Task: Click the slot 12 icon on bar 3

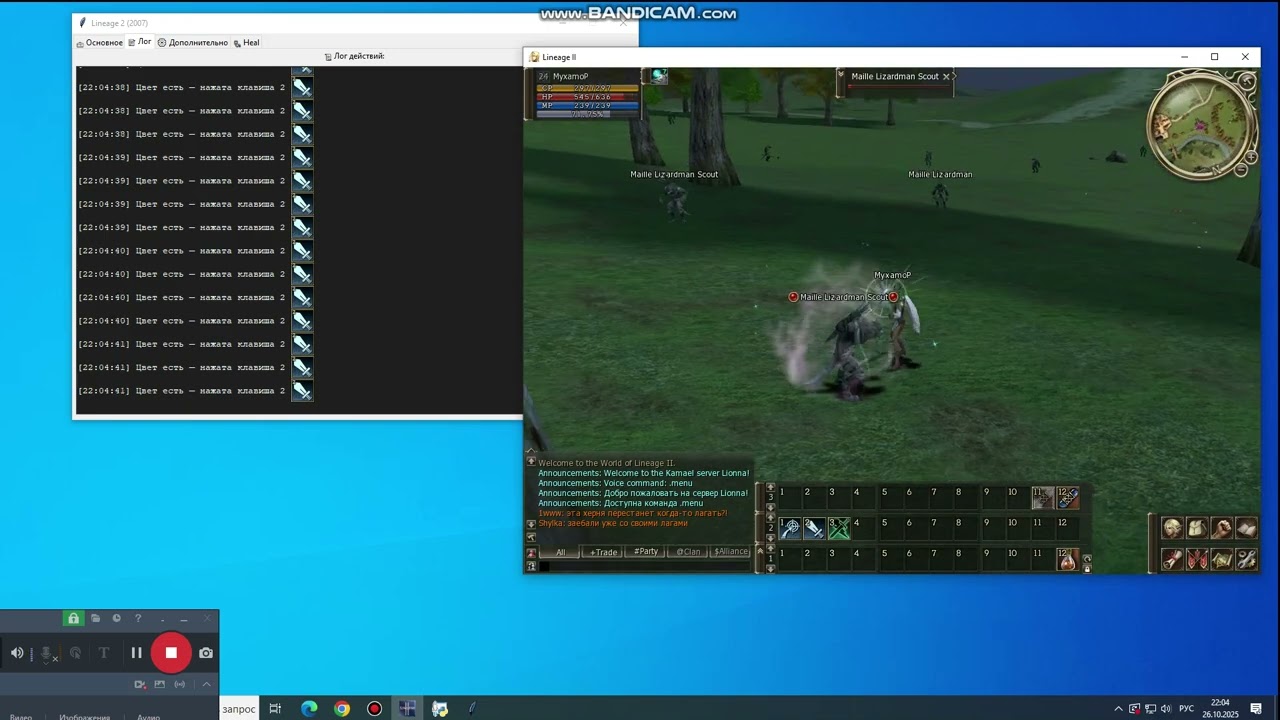Action: [x=1068, y=498]
